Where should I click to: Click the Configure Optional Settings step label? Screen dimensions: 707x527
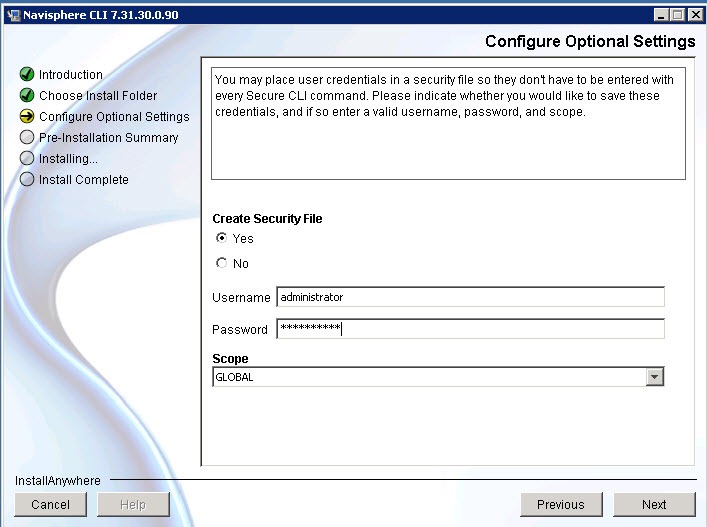click(x=114, y=117)
